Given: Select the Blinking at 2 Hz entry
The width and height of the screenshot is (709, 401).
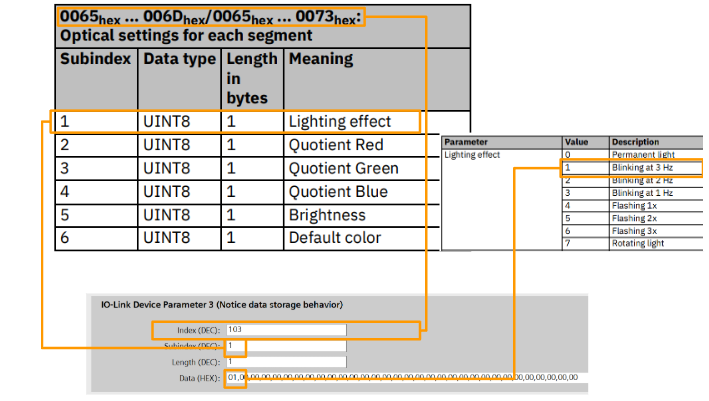Looking at the screenshot, I should [641, 179].
